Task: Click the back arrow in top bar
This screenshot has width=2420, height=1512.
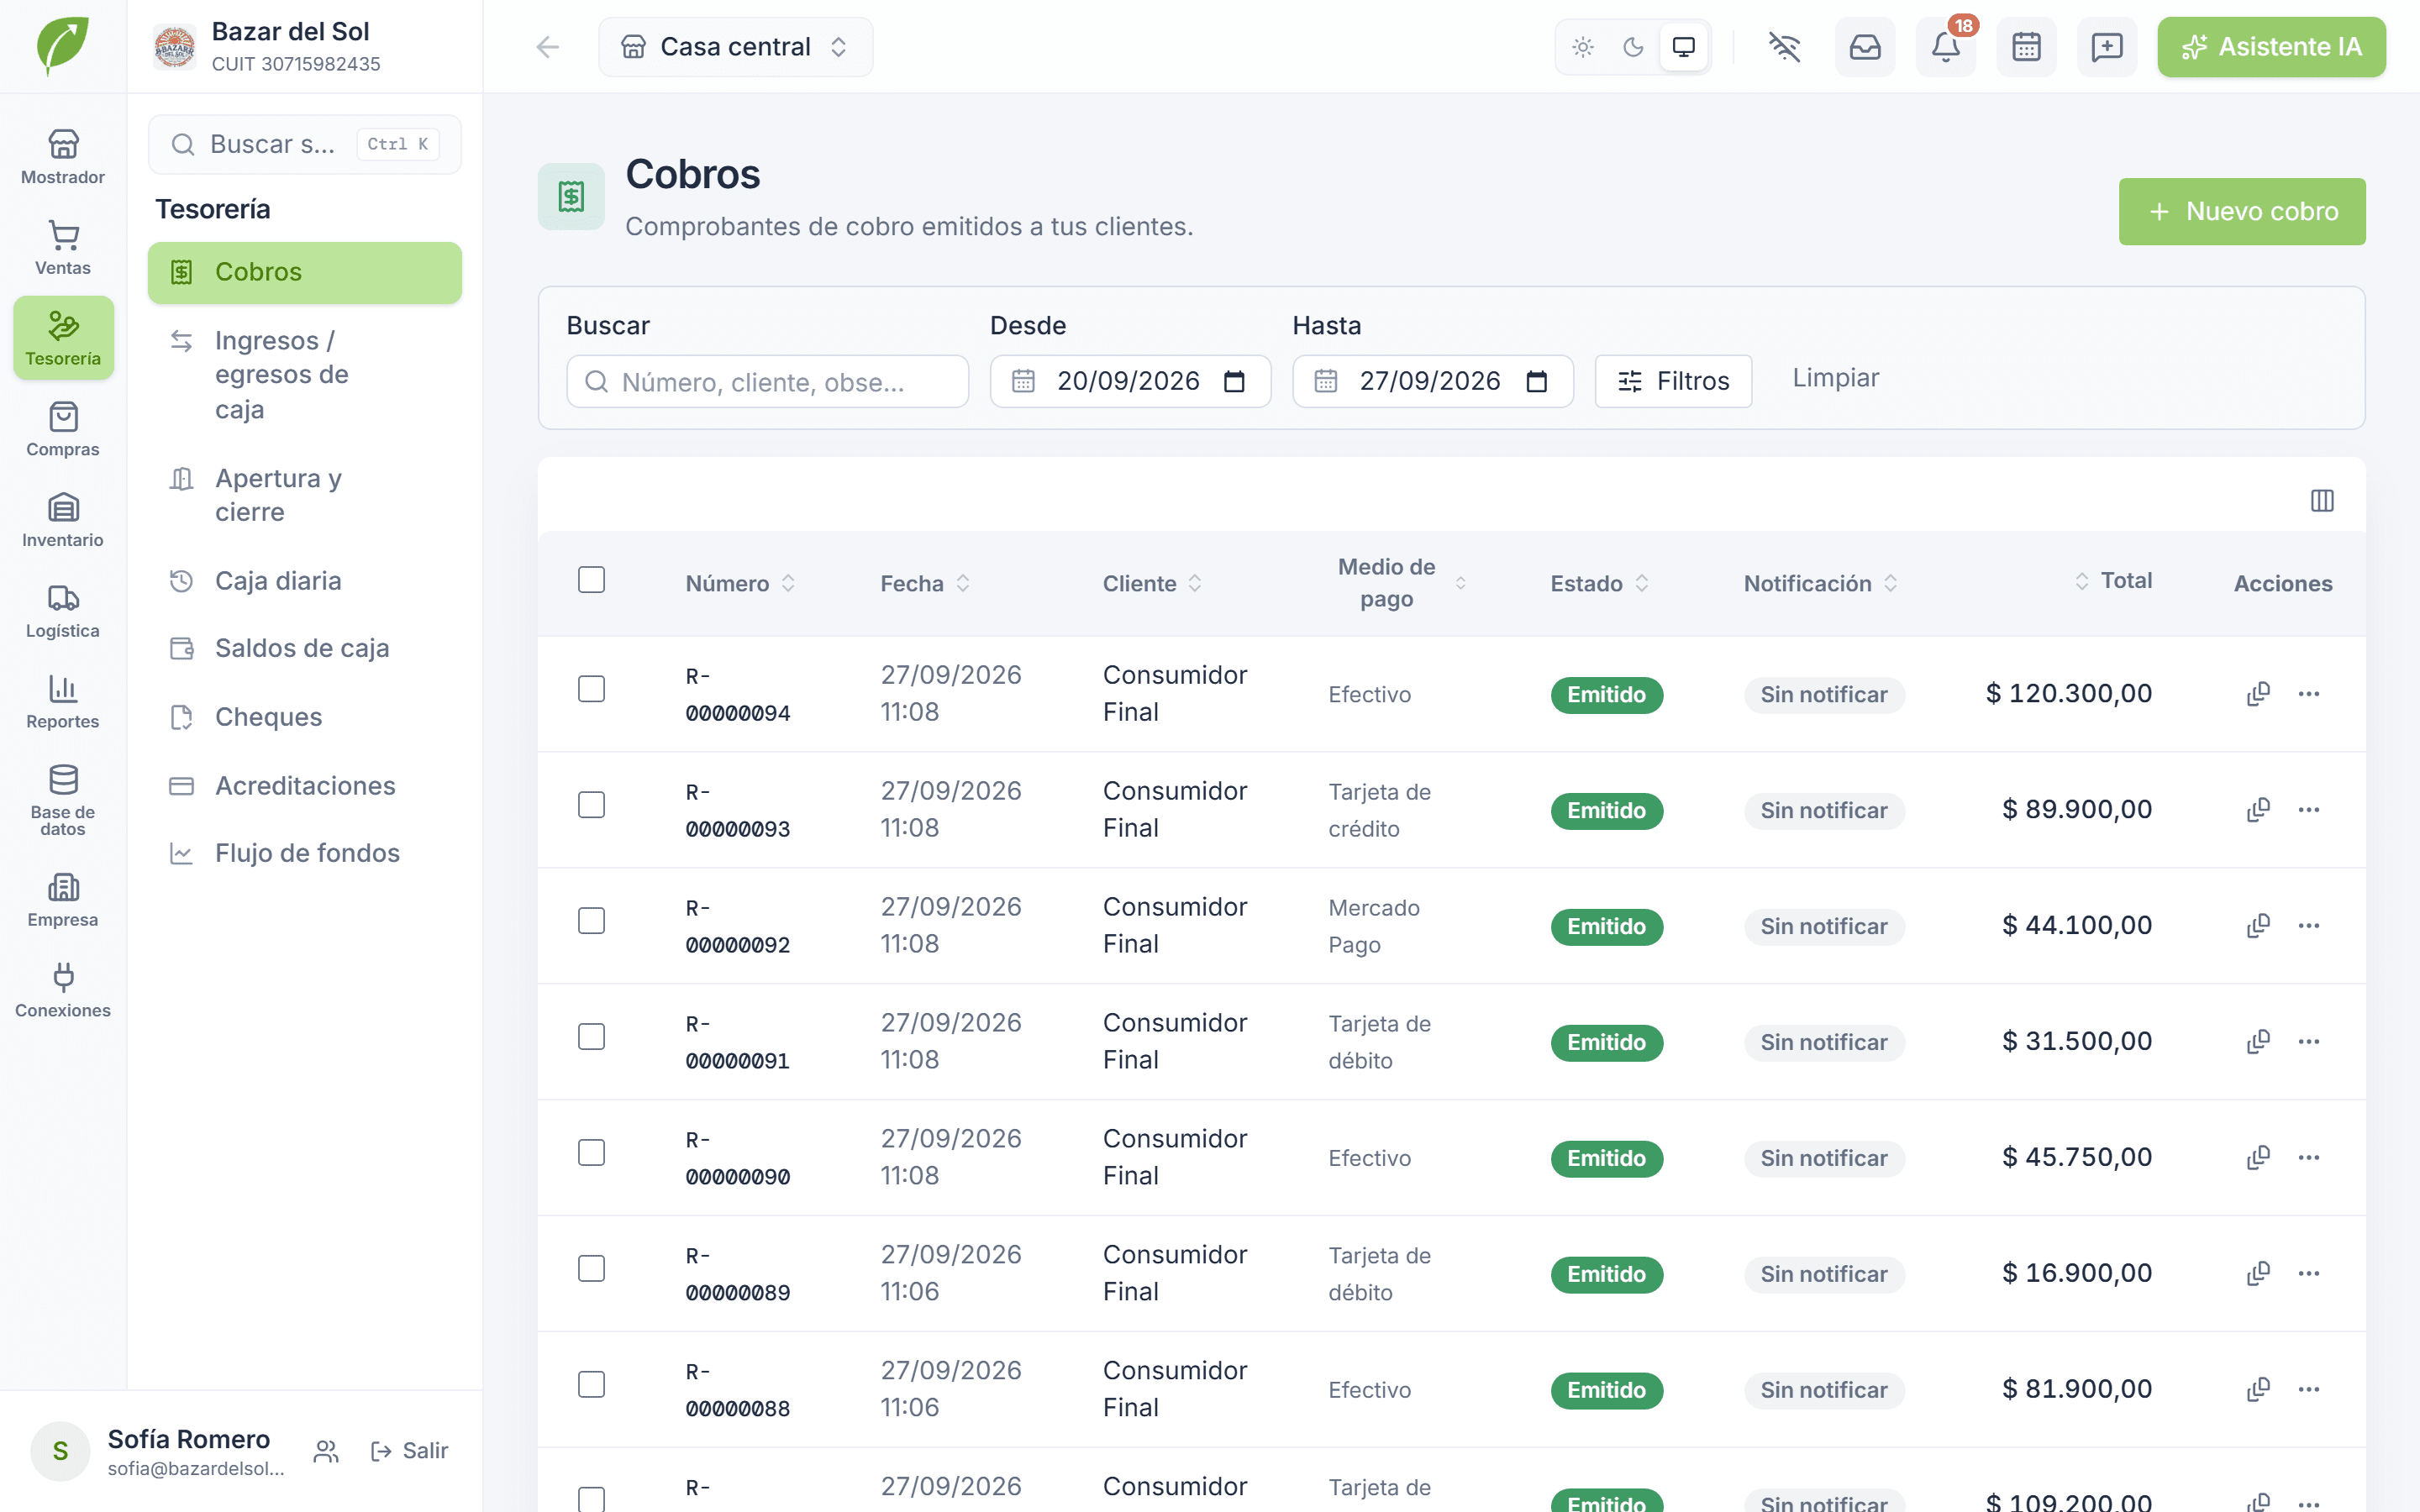Action: tap(547, 47)
